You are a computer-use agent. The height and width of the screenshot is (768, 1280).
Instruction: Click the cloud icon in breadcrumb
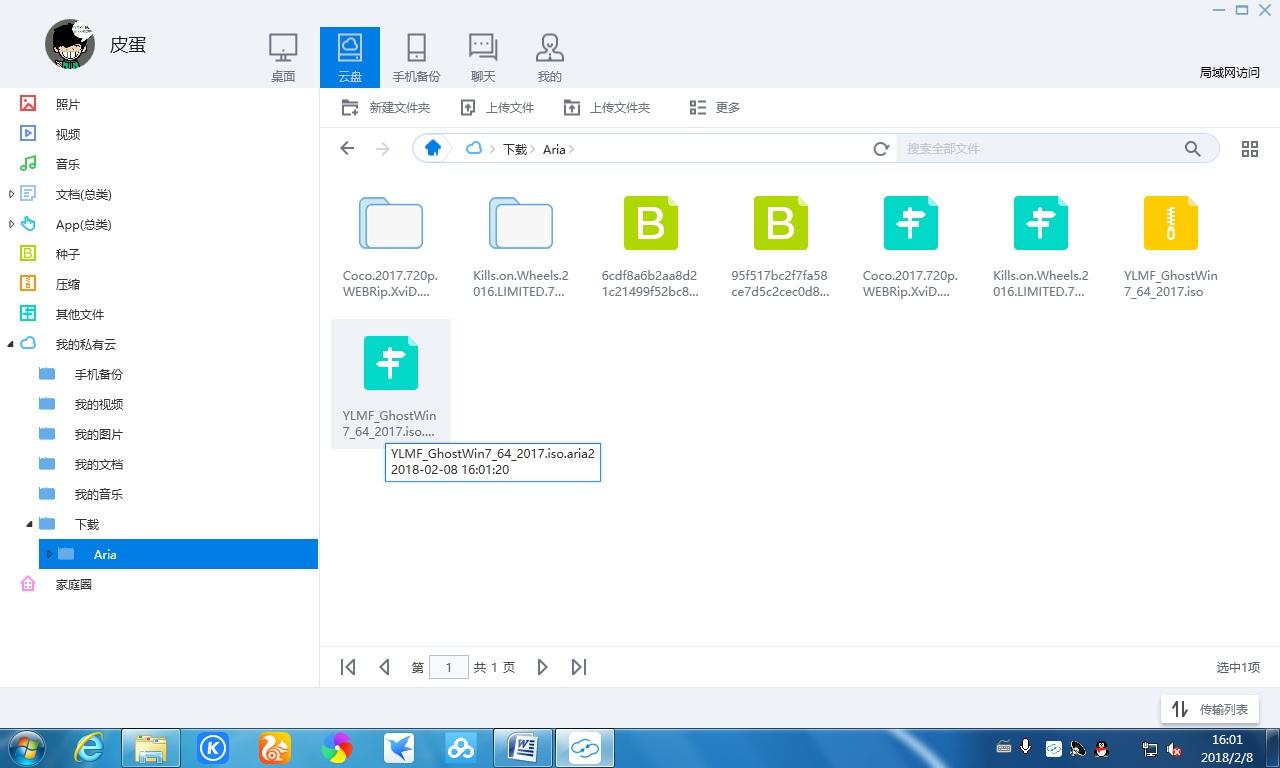(x=474, y=148)
